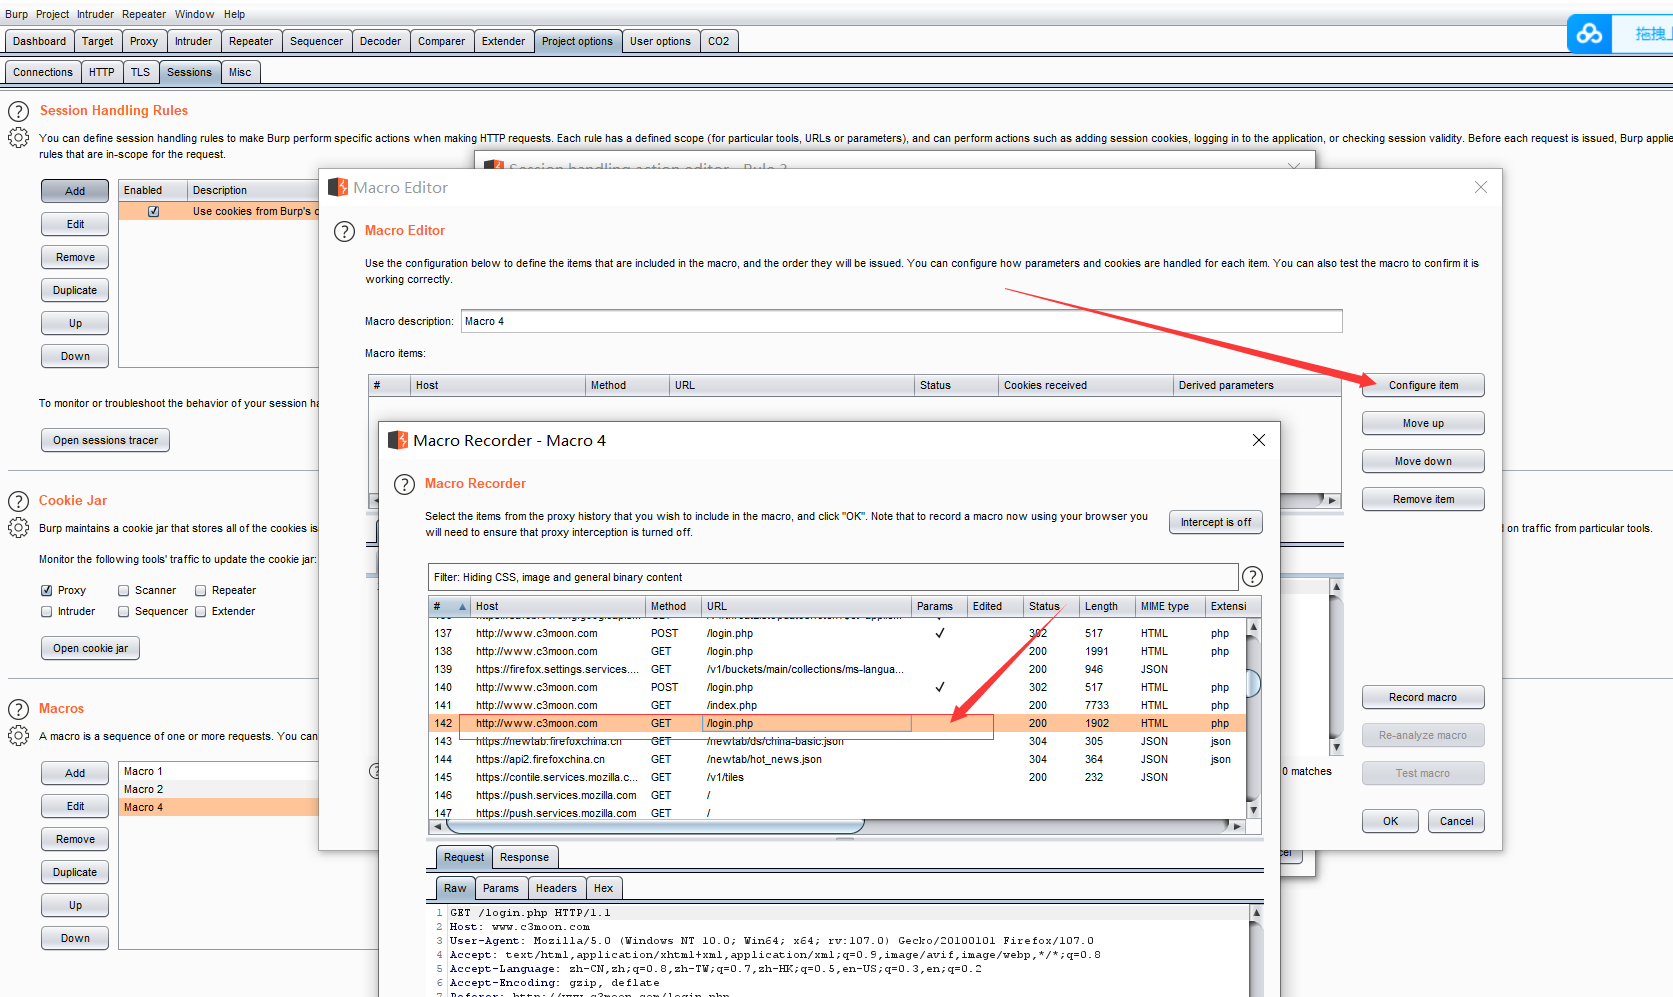Screen dimensions: 1673x997
Task: Open the Macro Recorder help icon
Action: point(404,484)
